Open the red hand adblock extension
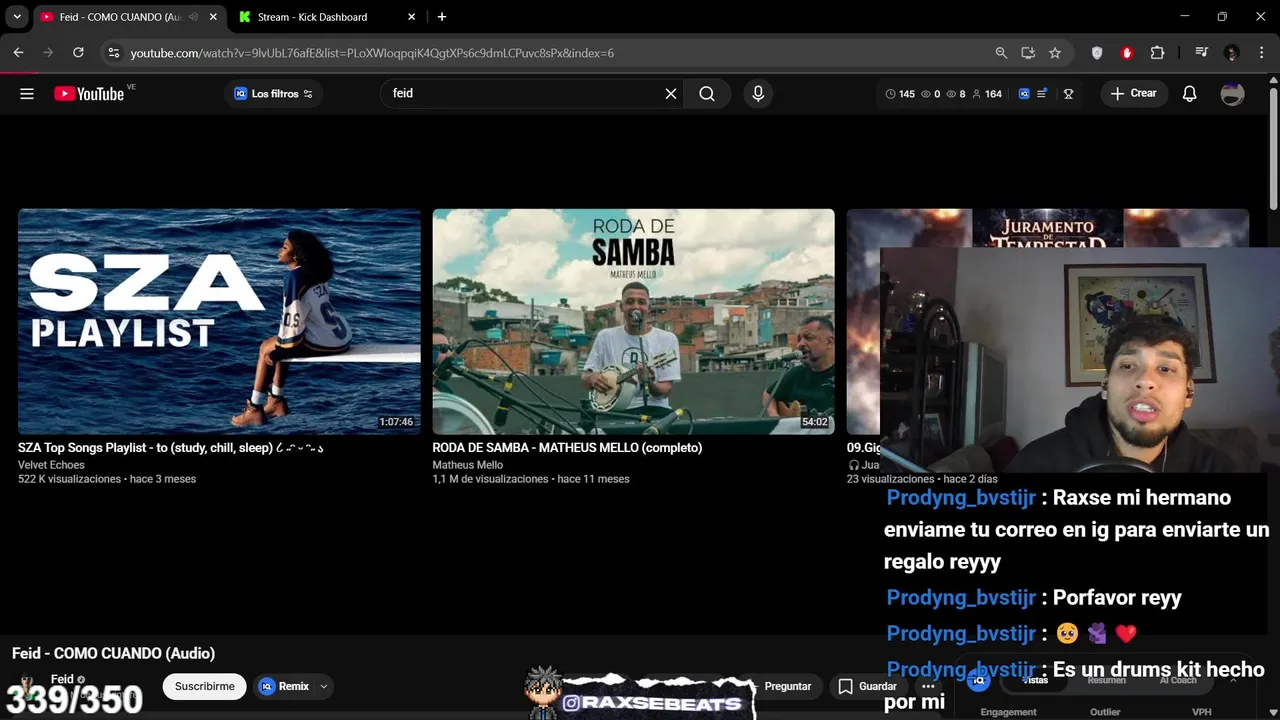The height and width of the screenshot is (720, 1280). [1127, 53]
